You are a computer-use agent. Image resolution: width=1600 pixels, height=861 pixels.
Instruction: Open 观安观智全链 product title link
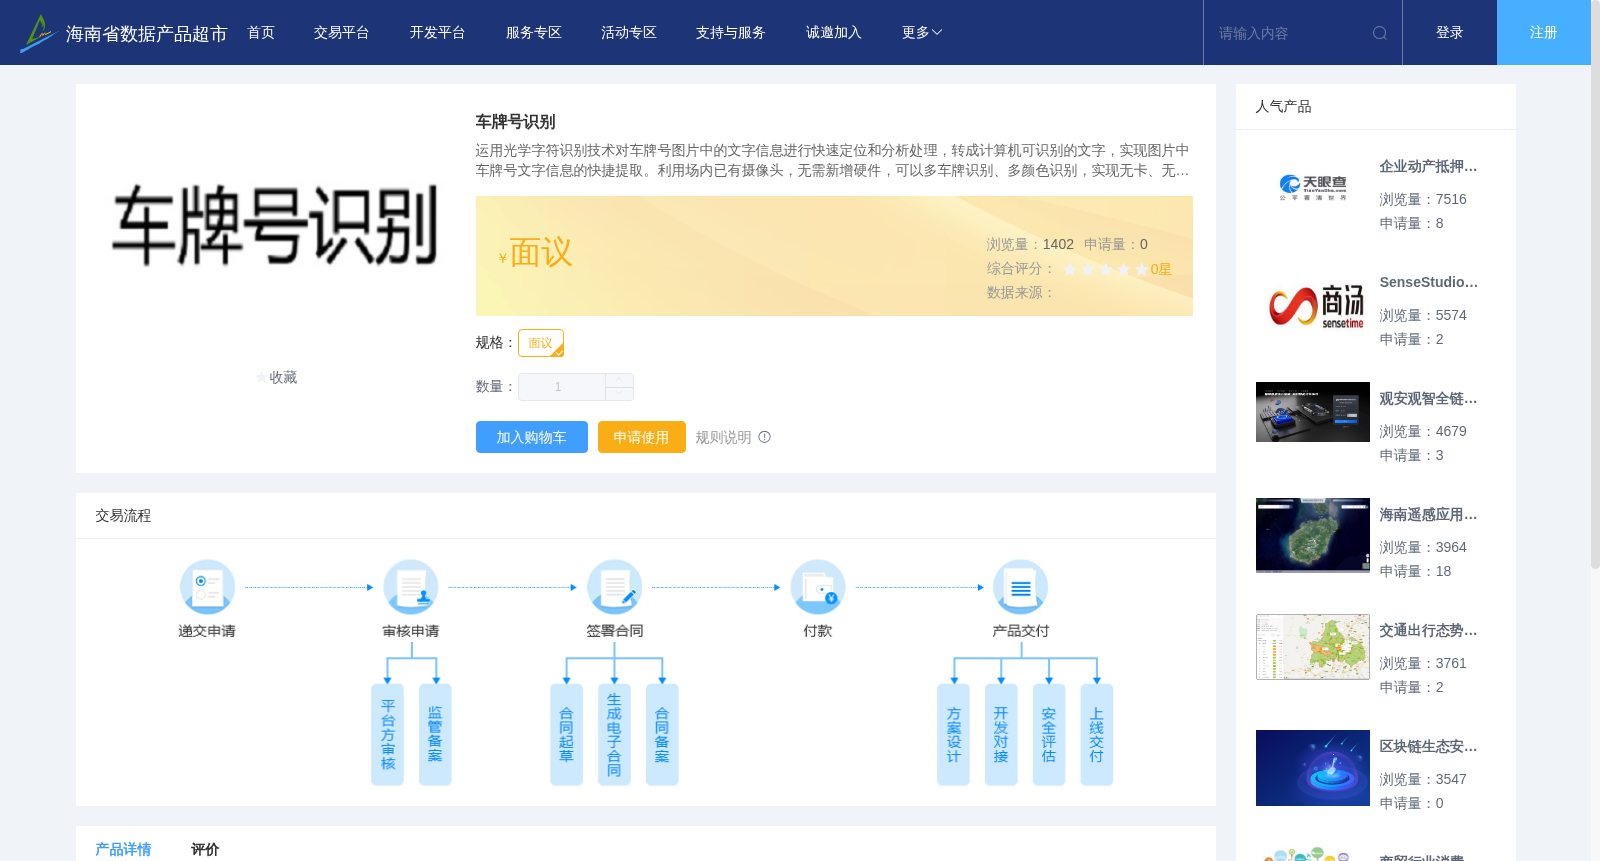1428,399
